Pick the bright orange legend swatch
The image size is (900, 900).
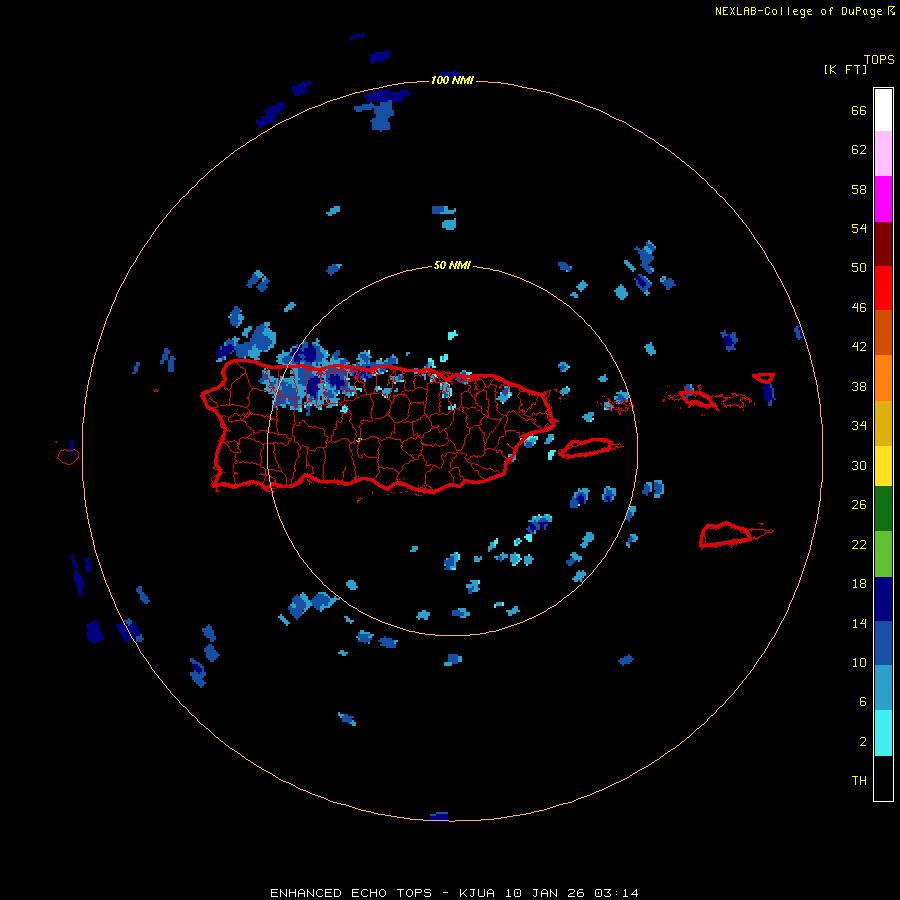(883, 378)
